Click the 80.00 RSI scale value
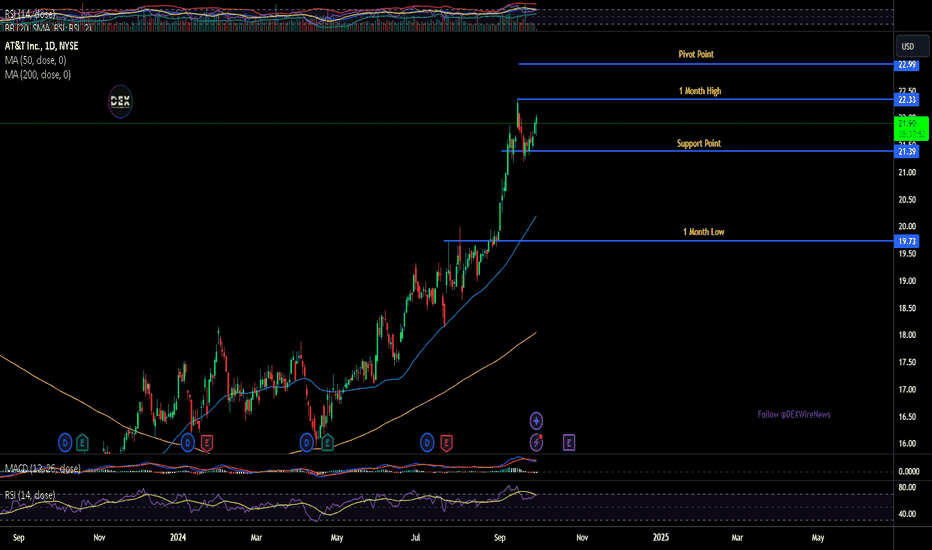This screenshot has width=932, height=550. tap(907, 487)
